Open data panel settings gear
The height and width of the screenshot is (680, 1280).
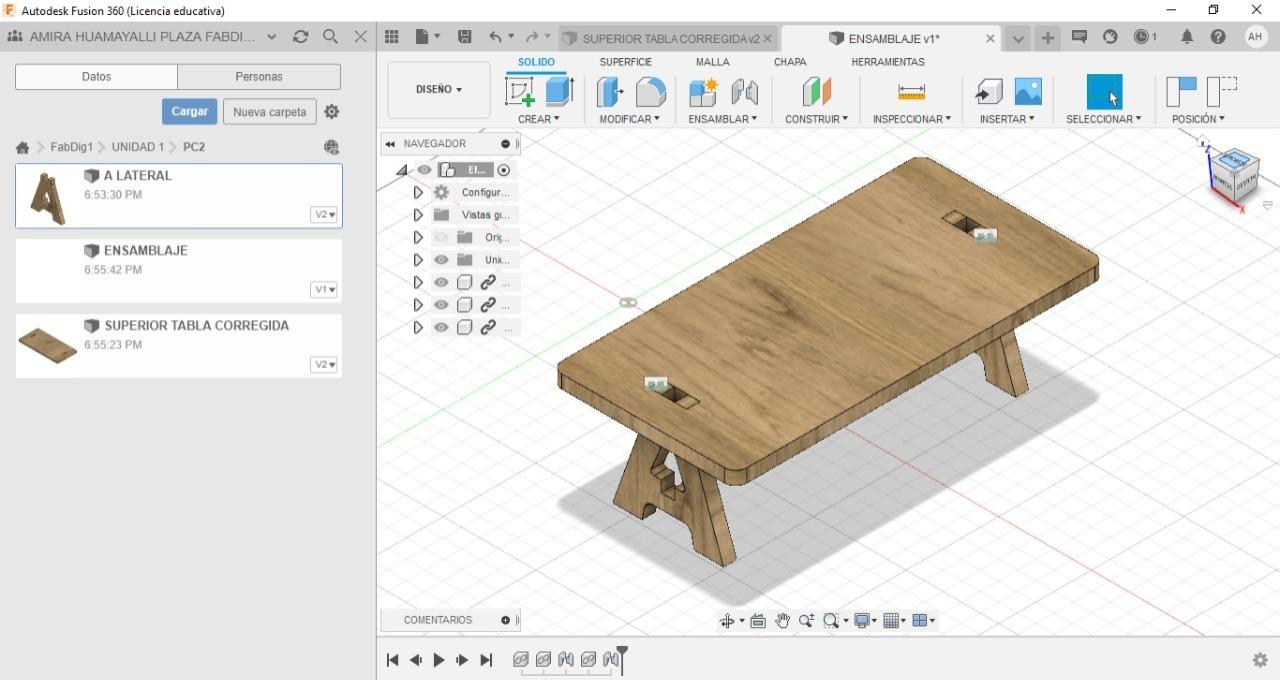(x=332, y=112)
